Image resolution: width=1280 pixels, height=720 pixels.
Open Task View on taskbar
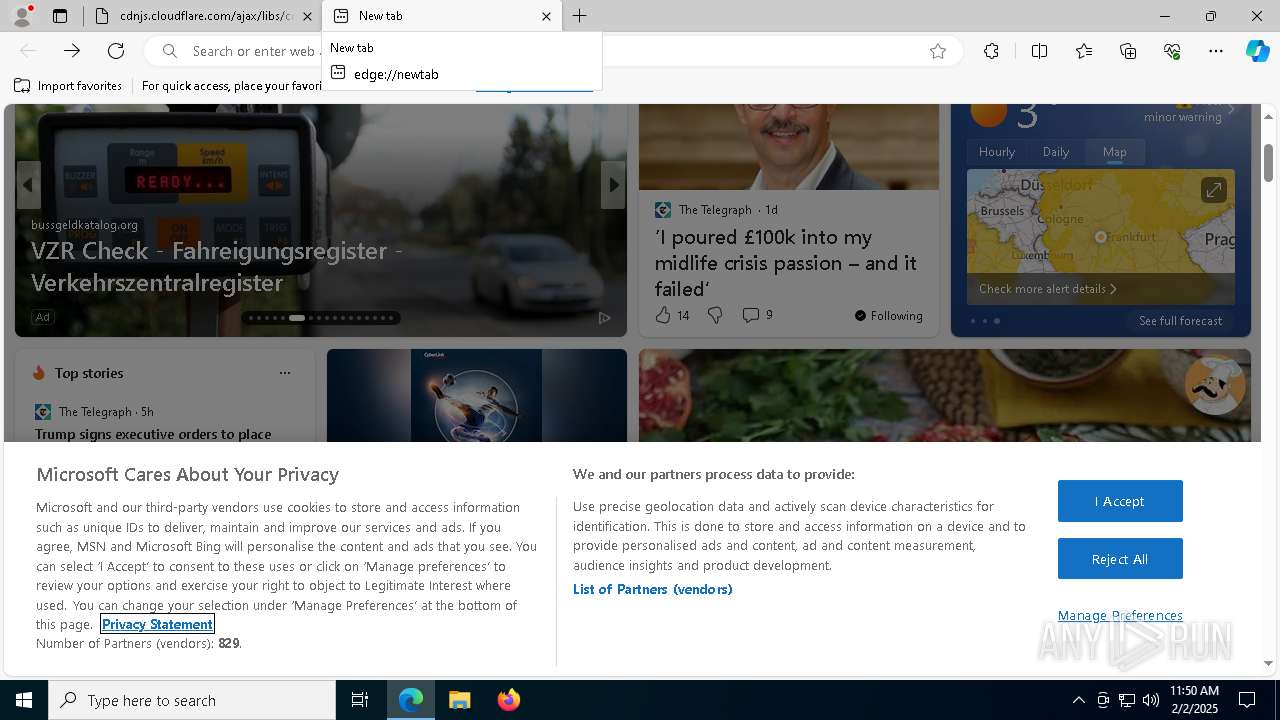tap(360, 700)
